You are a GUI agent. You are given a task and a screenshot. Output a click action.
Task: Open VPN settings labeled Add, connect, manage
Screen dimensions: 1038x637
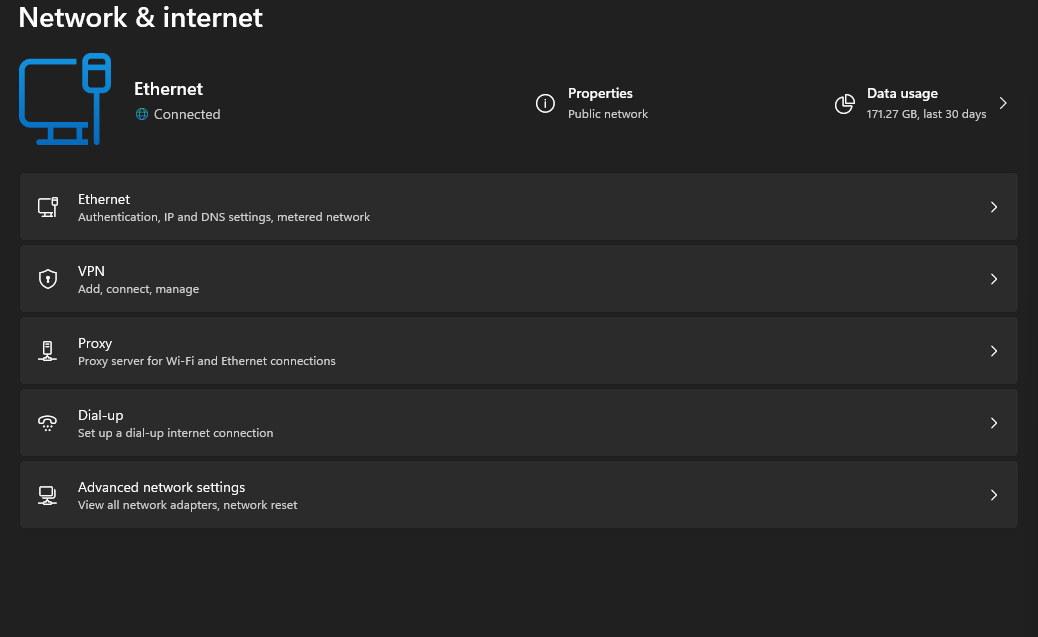click(x=138, y=289)
